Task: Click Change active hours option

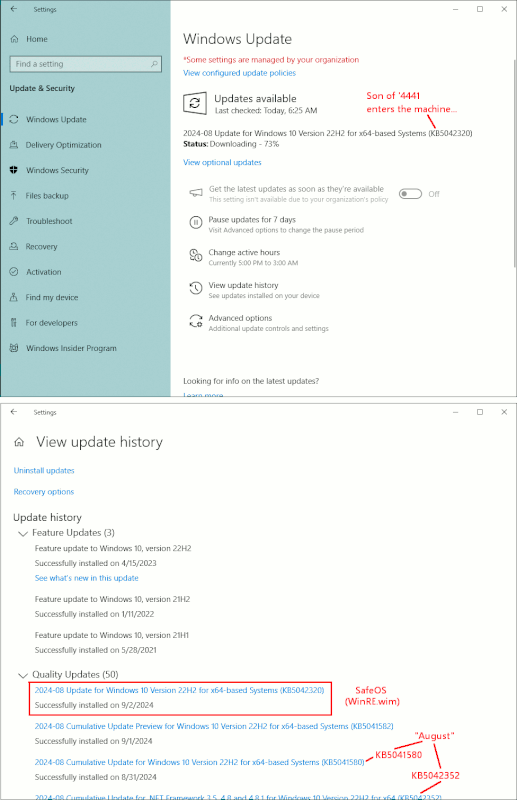Action: click(x=244, y=252)
